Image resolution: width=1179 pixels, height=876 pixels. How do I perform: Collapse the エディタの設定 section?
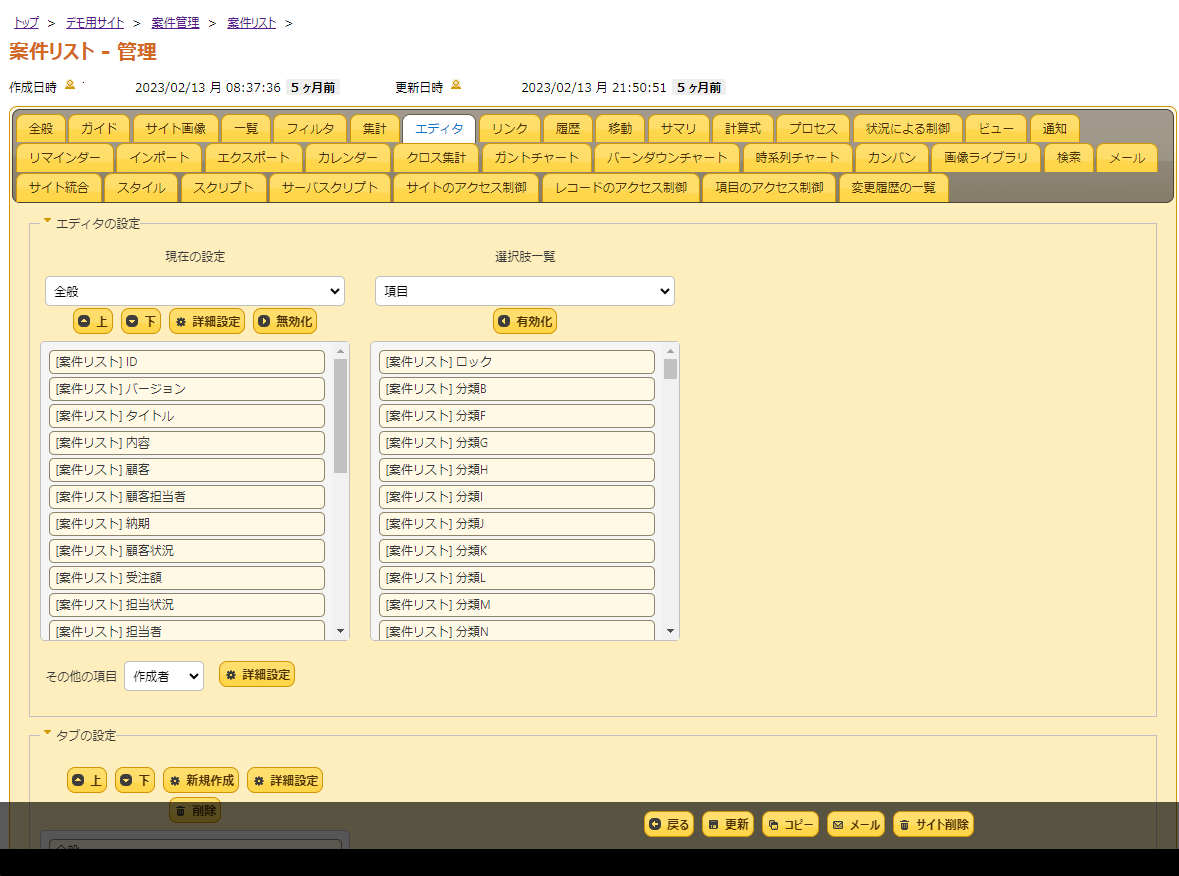(47, 223)
